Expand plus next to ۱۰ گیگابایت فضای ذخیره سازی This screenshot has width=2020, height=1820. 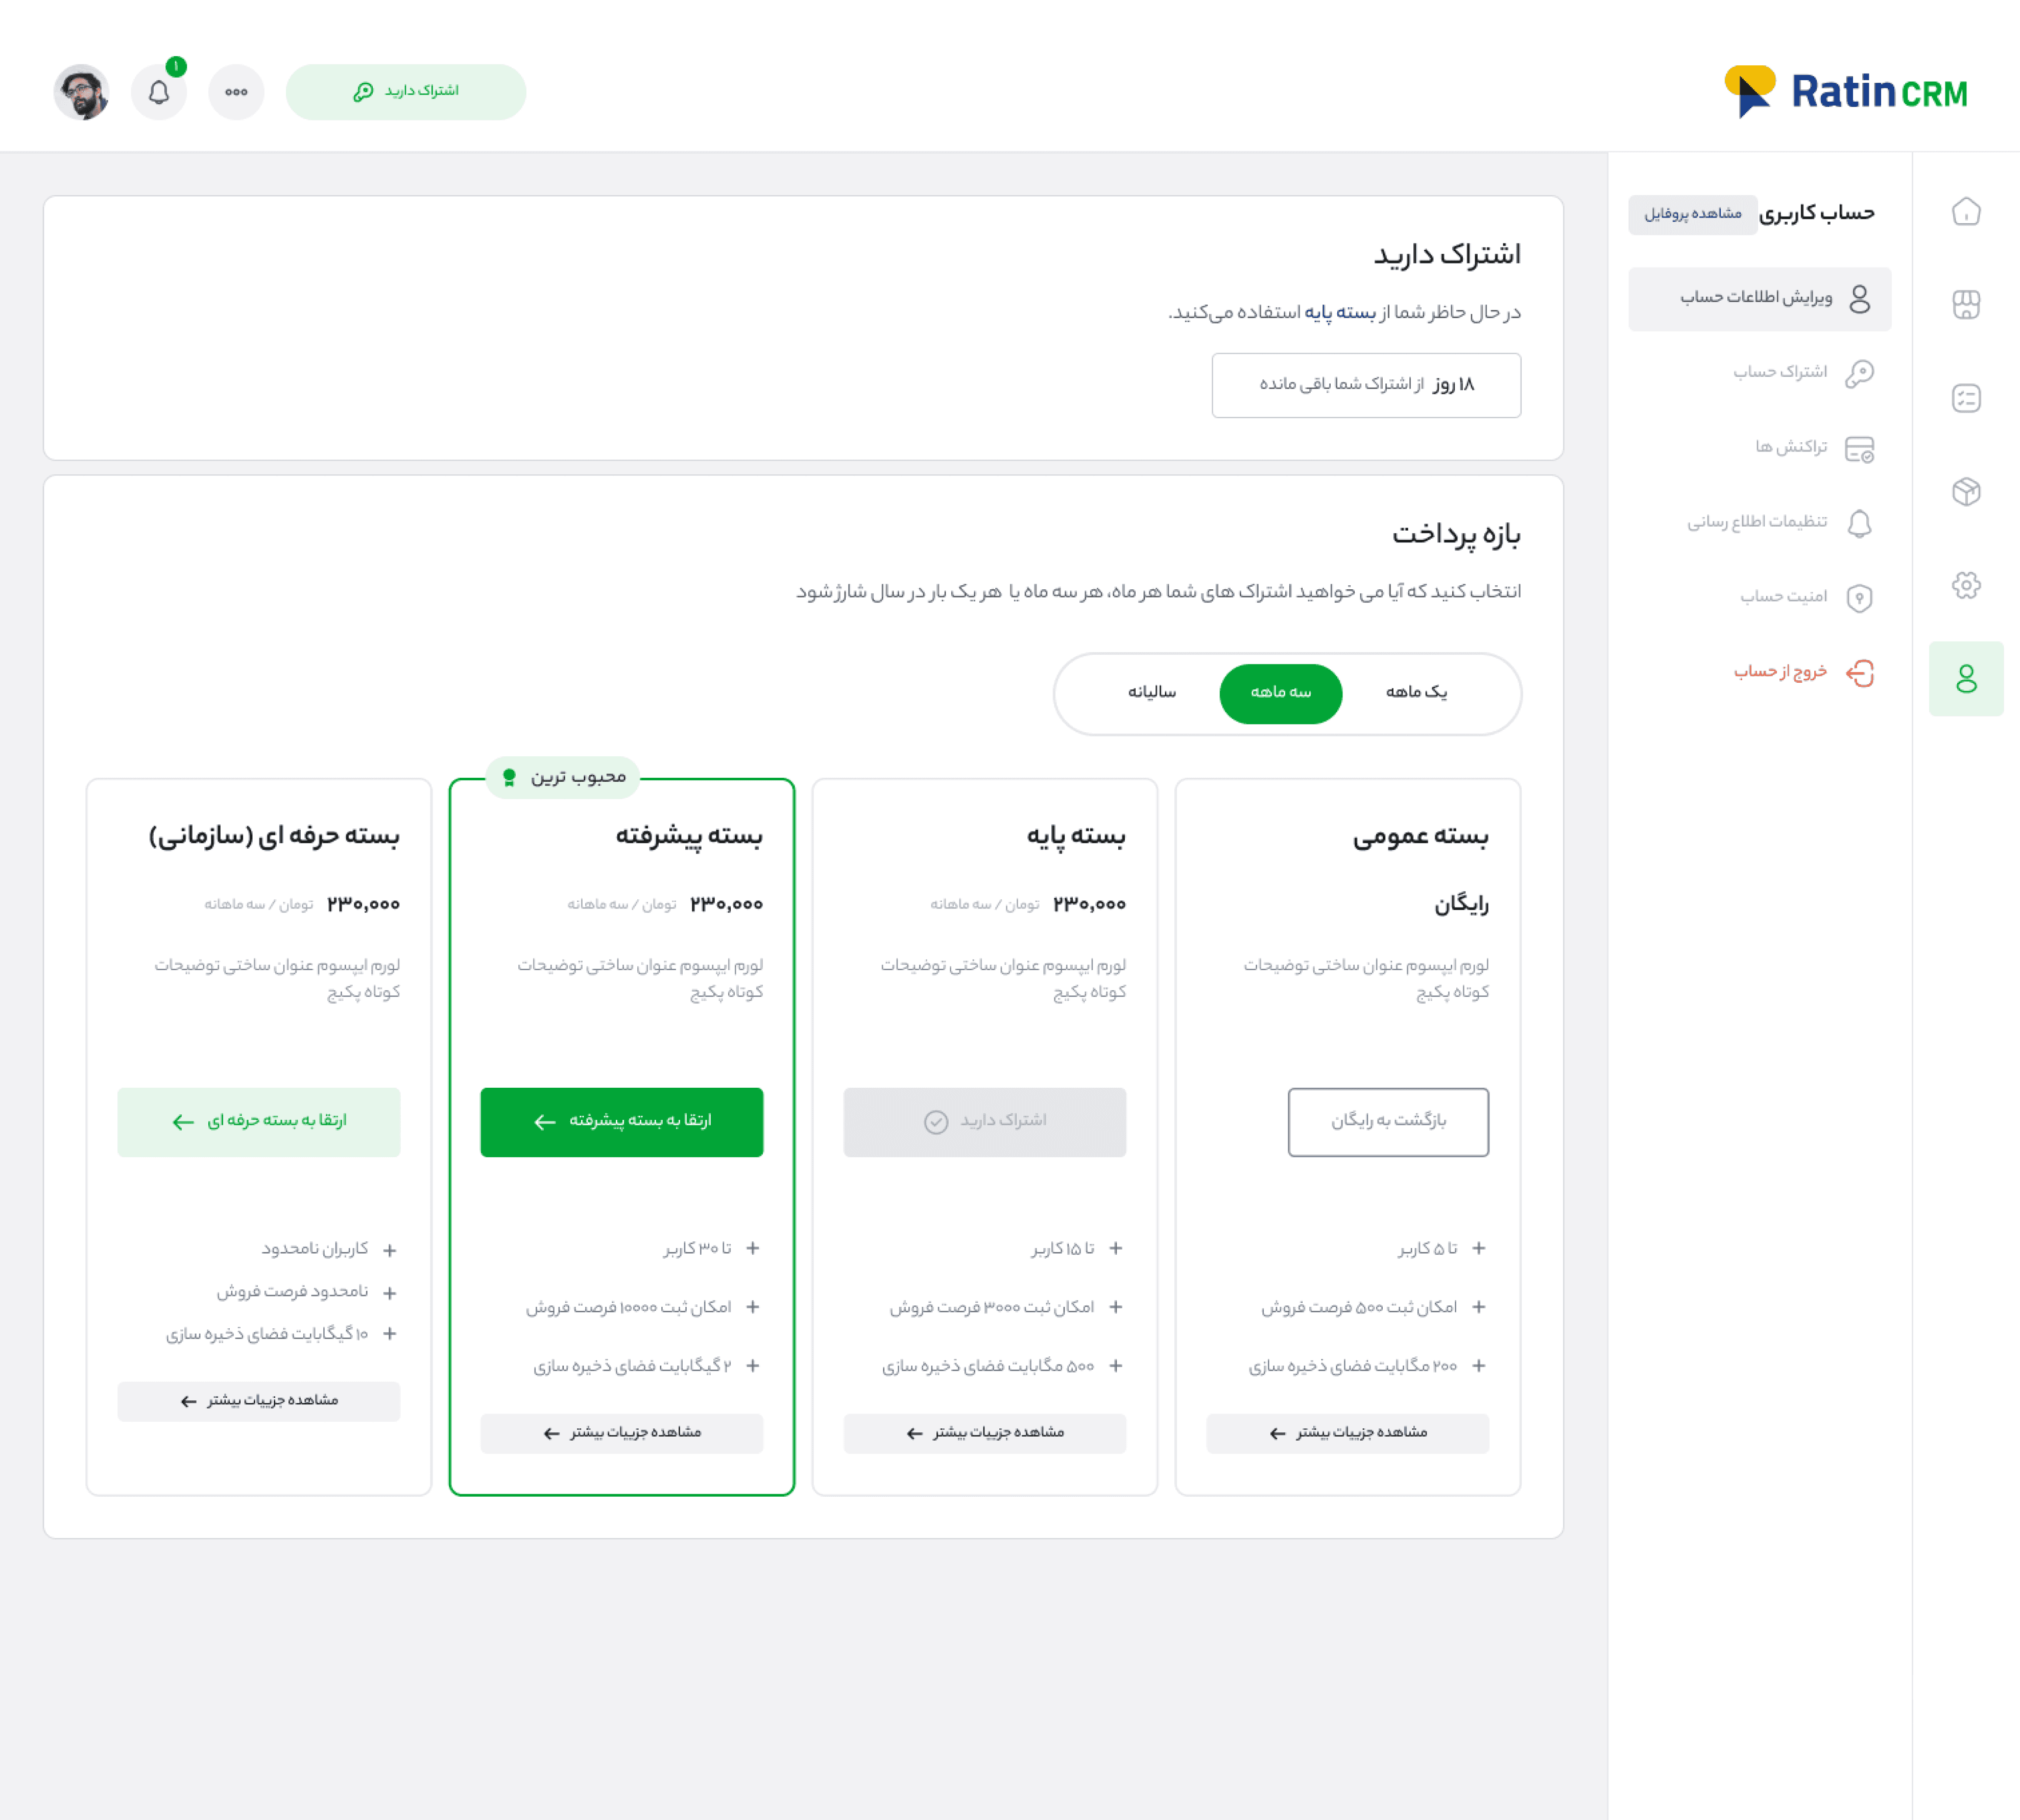390,1334
